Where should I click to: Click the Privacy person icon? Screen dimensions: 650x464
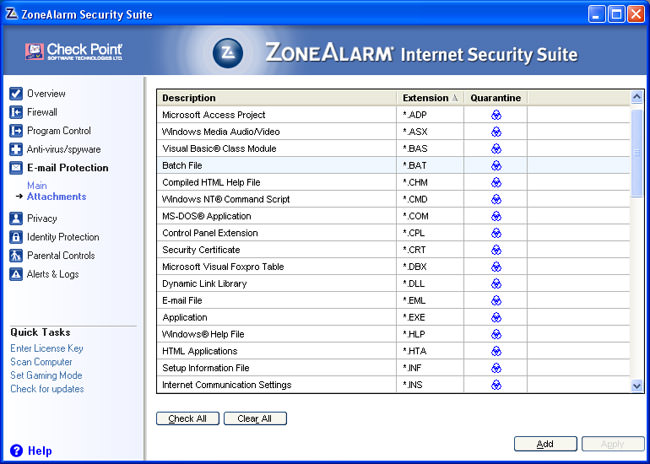[x=16, y=219]
